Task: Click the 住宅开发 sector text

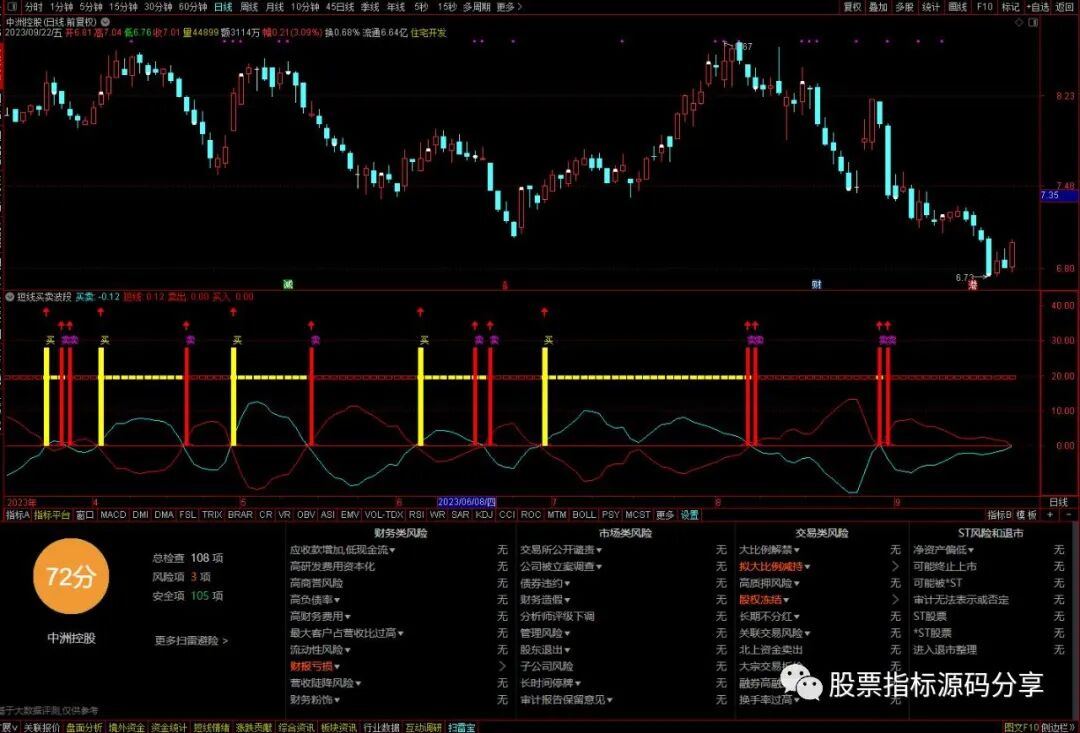Action: point(428,32)
